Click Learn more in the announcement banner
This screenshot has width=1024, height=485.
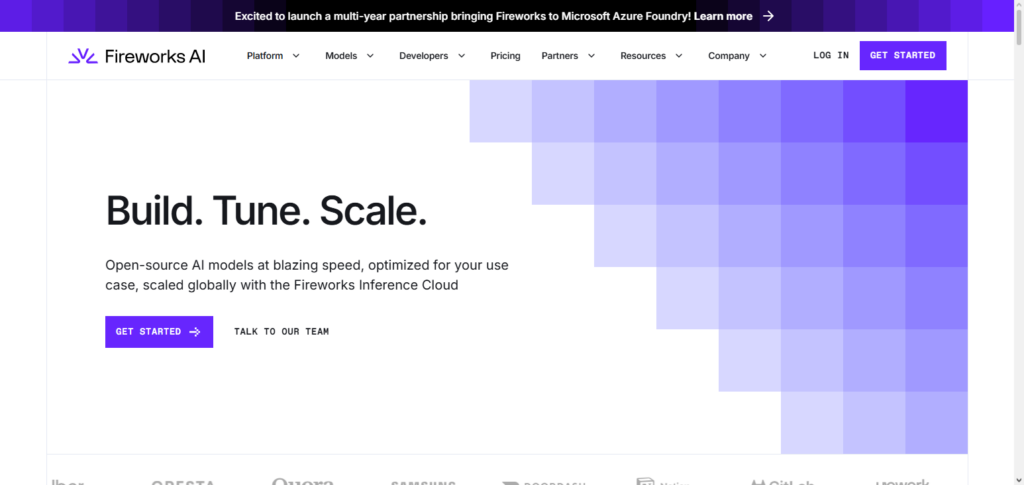[723, 16]
